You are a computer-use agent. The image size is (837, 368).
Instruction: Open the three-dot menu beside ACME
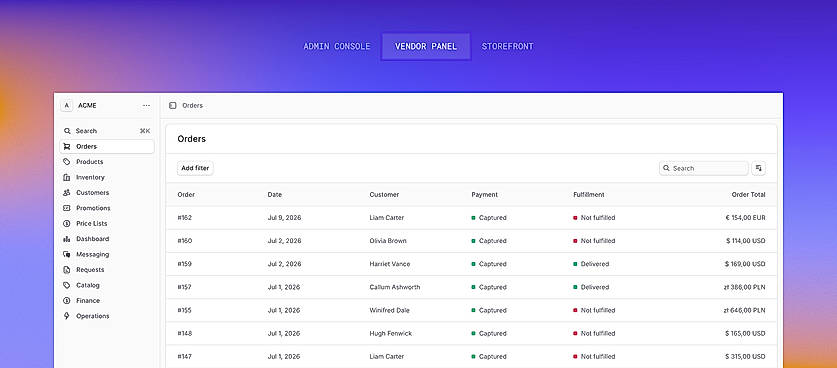point(146,106)
